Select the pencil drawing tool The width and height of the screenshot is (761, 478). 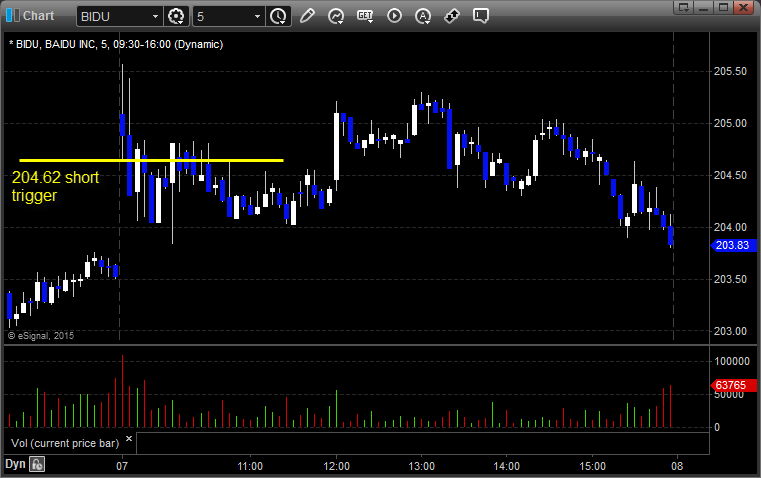(x=307, y=16)
